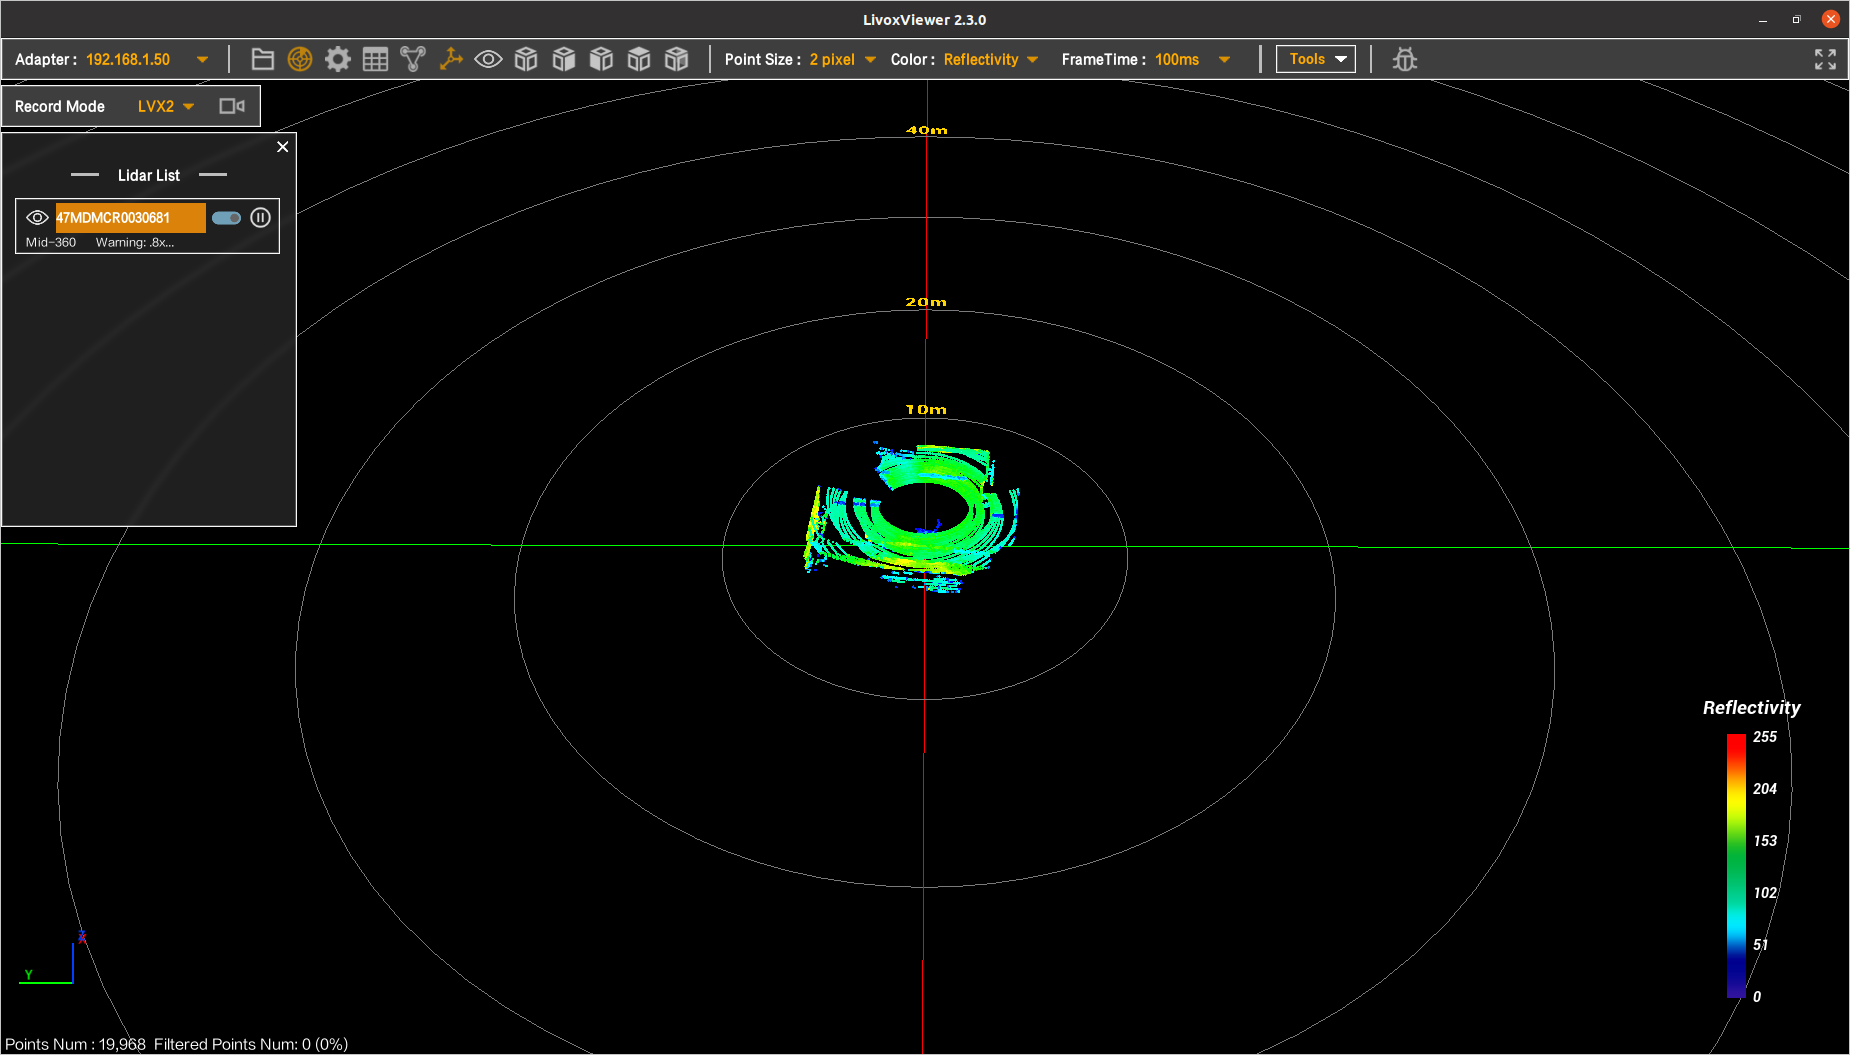Click the orange radar device manager icon
Viewport: 1850px width, 1055px height.
tap(300, 59)
